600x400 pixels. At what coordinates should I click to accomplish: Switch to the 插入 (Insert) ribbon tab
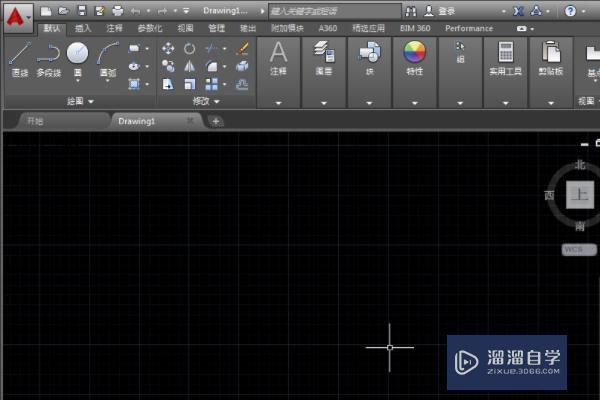83,28
